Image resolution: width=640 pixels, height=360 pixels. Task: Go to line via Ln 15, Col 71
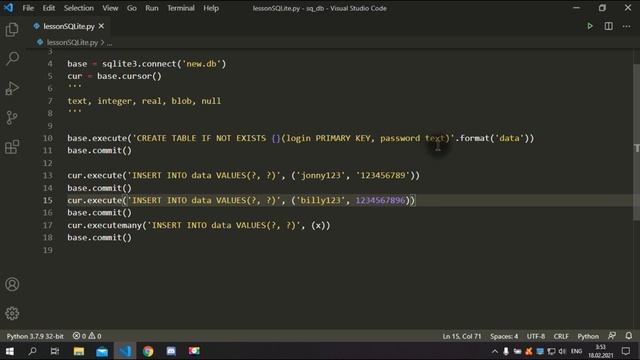(462, 336)
